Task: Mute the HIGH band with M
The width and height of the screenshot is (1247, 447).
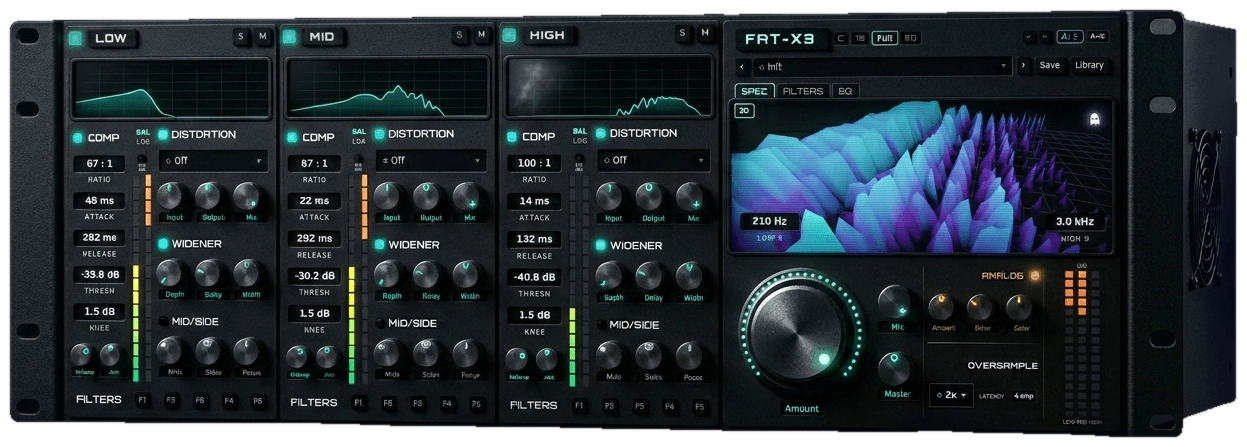Action: tap(705, 33)
